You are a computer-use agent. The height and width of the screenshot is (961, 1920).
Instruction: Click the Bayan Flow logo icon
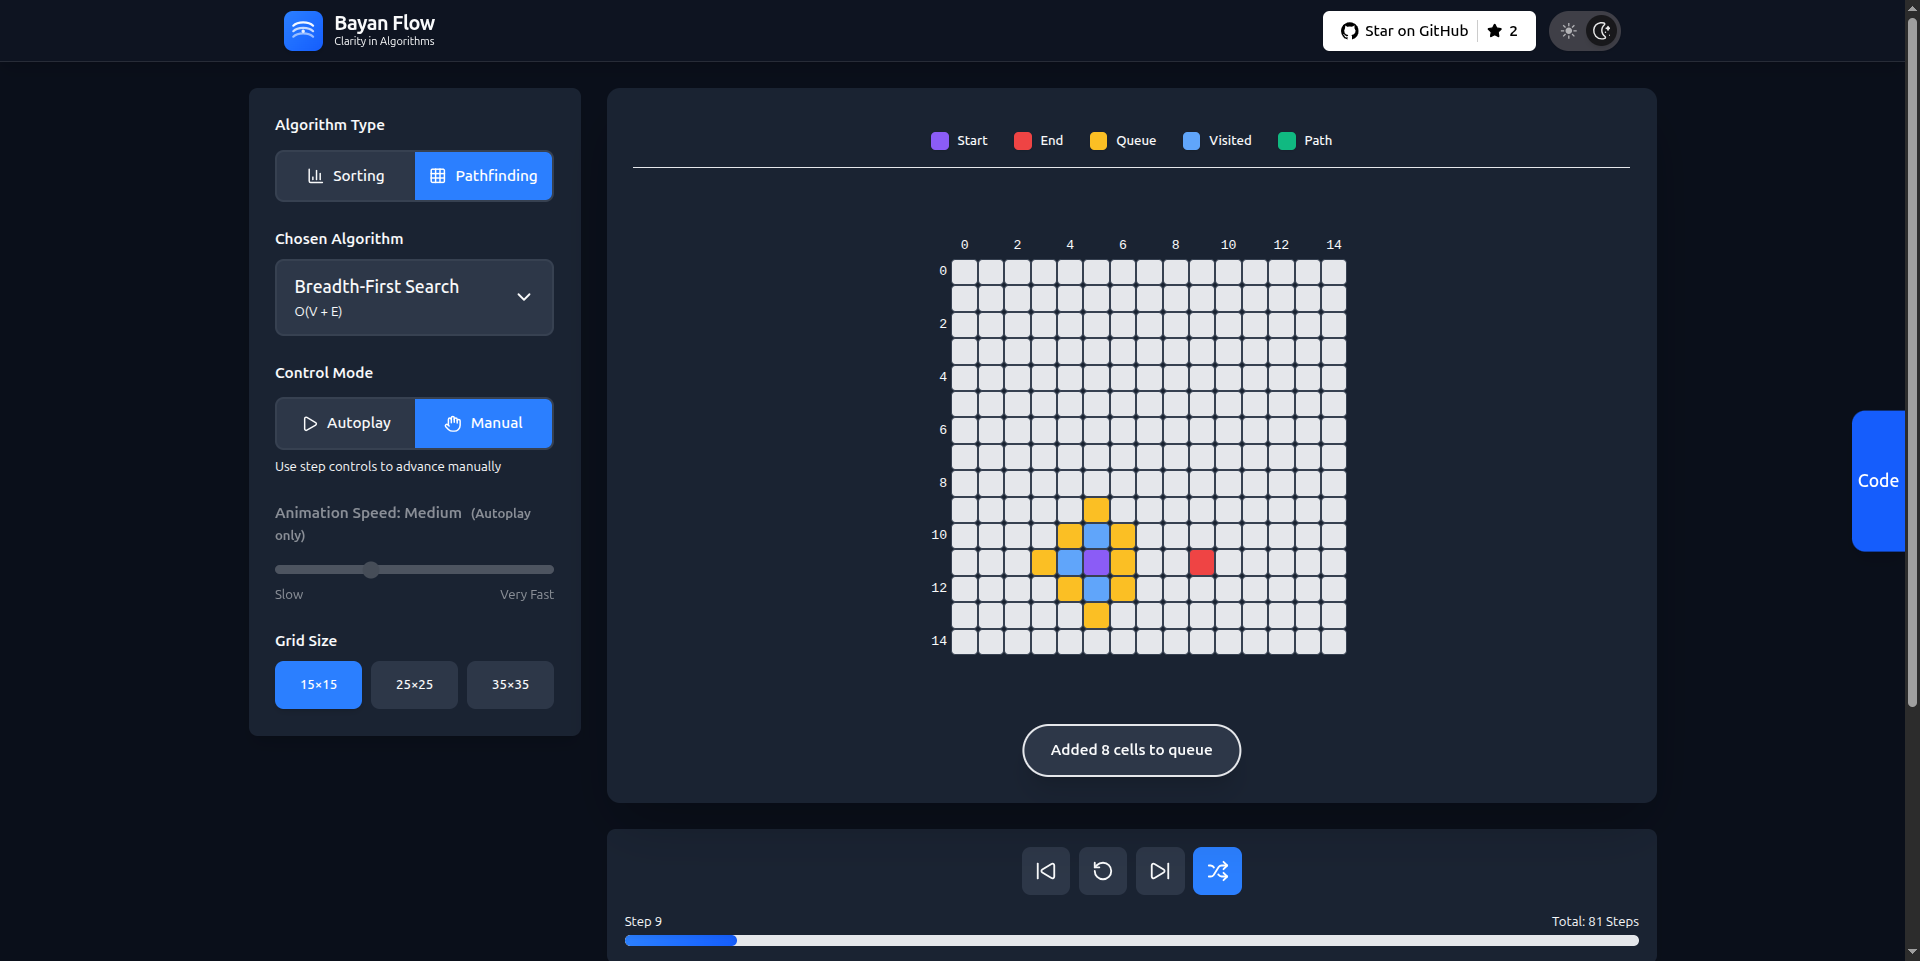302,31
